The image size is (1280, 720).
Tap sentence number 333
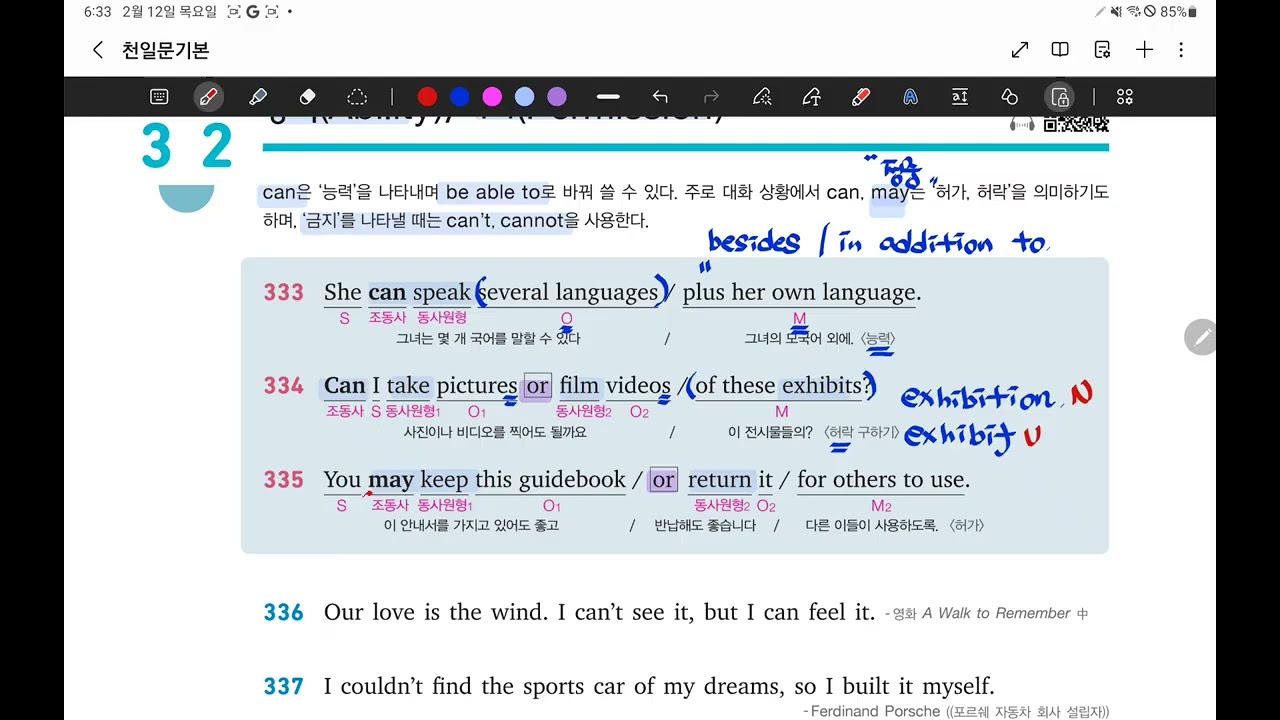pos(283,292)
